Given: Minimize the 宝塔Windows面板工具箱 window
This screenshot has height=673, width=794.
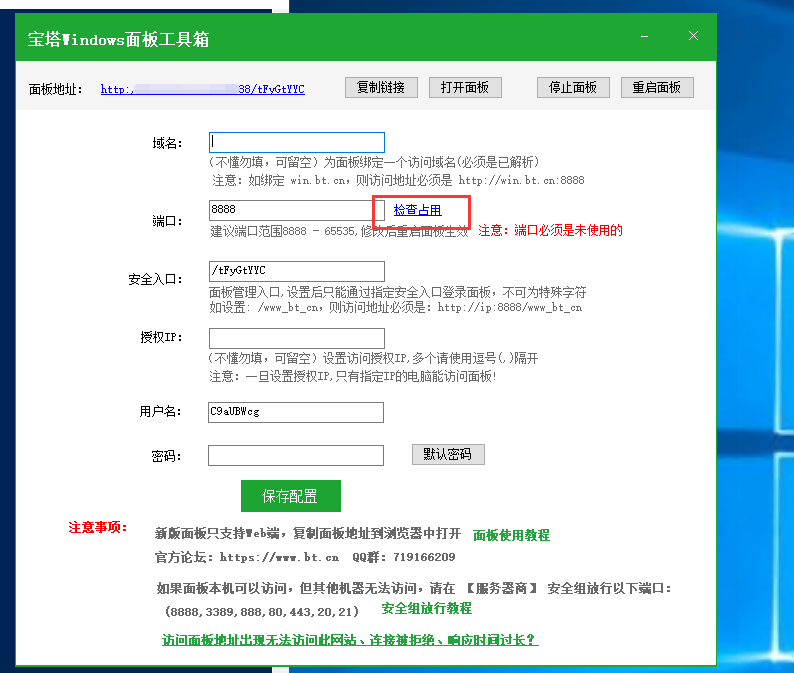Looking at the screenshot, I should pyautogui.click(x=645, y=36).
